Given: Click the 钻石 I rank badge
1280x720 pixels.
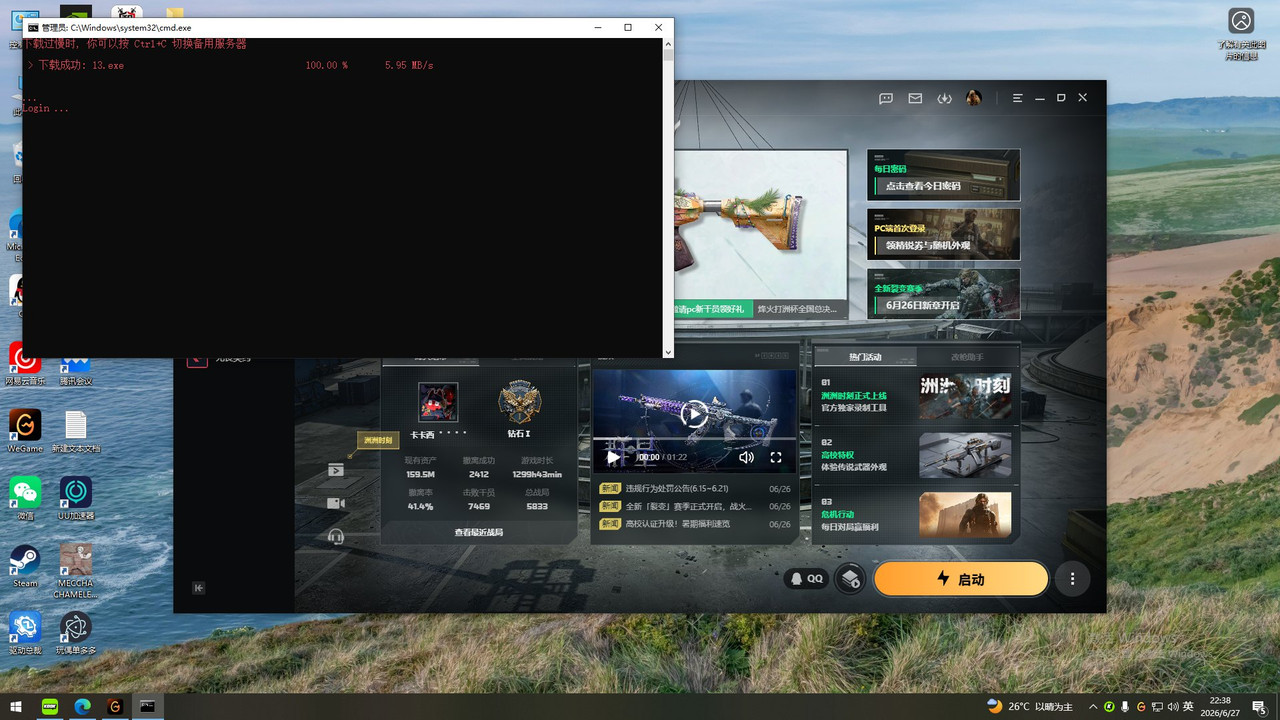Looking at the screenshot, I should [519, 402].
